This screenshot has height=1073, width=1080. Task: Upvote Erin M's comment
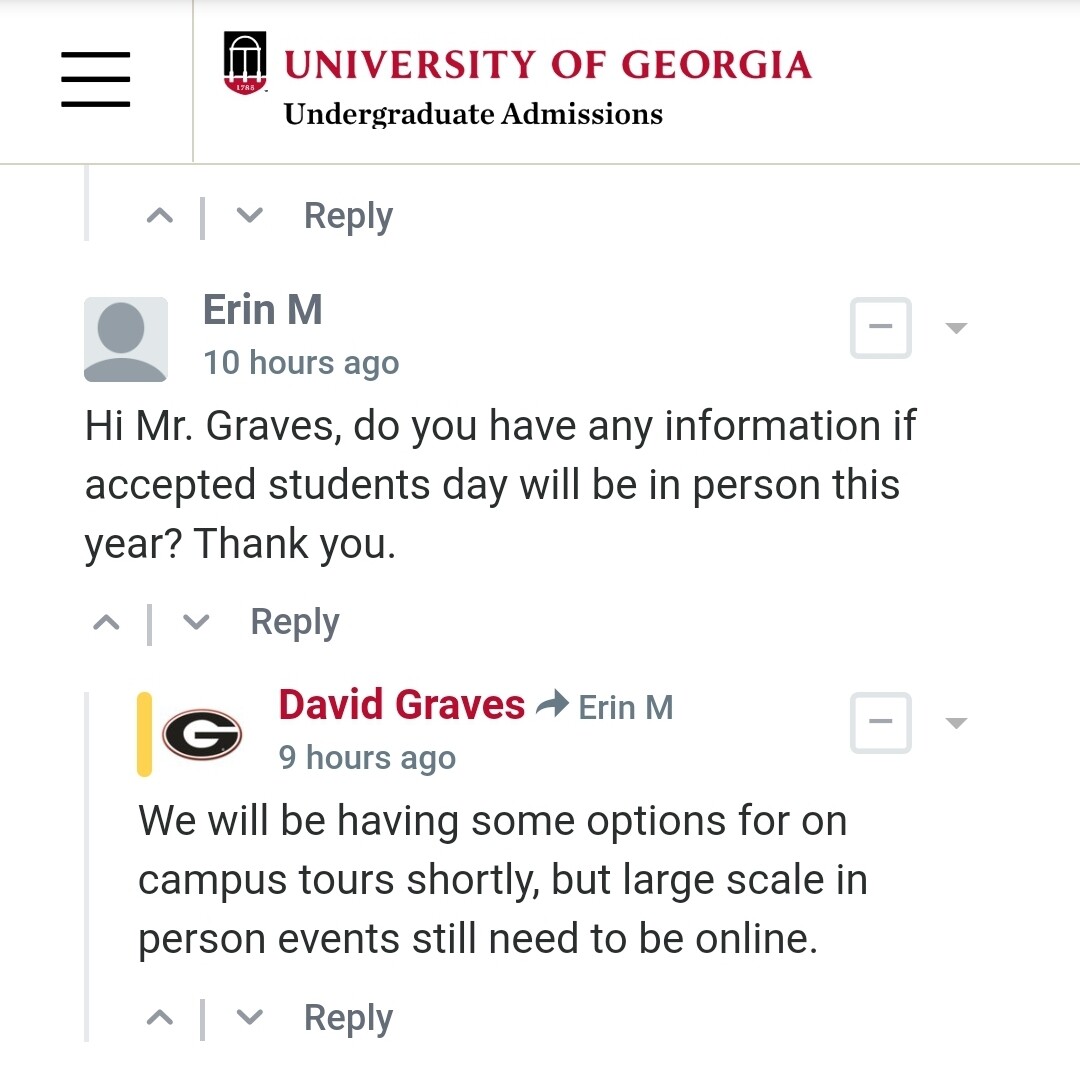tap(106, 623)
